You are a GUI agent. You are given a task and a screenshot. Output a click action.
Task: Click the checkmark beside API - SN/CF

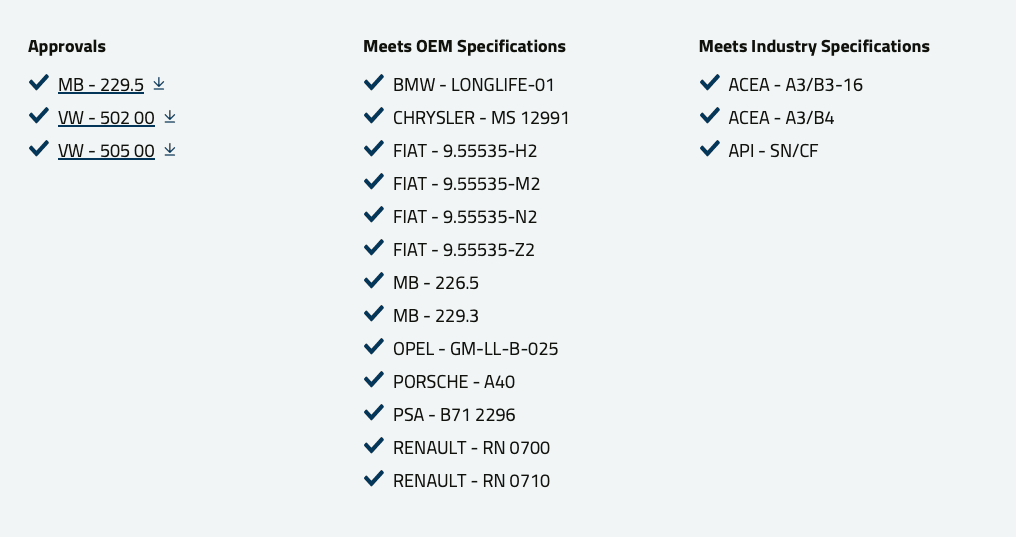pyautogui.click(x=710, y=148)
